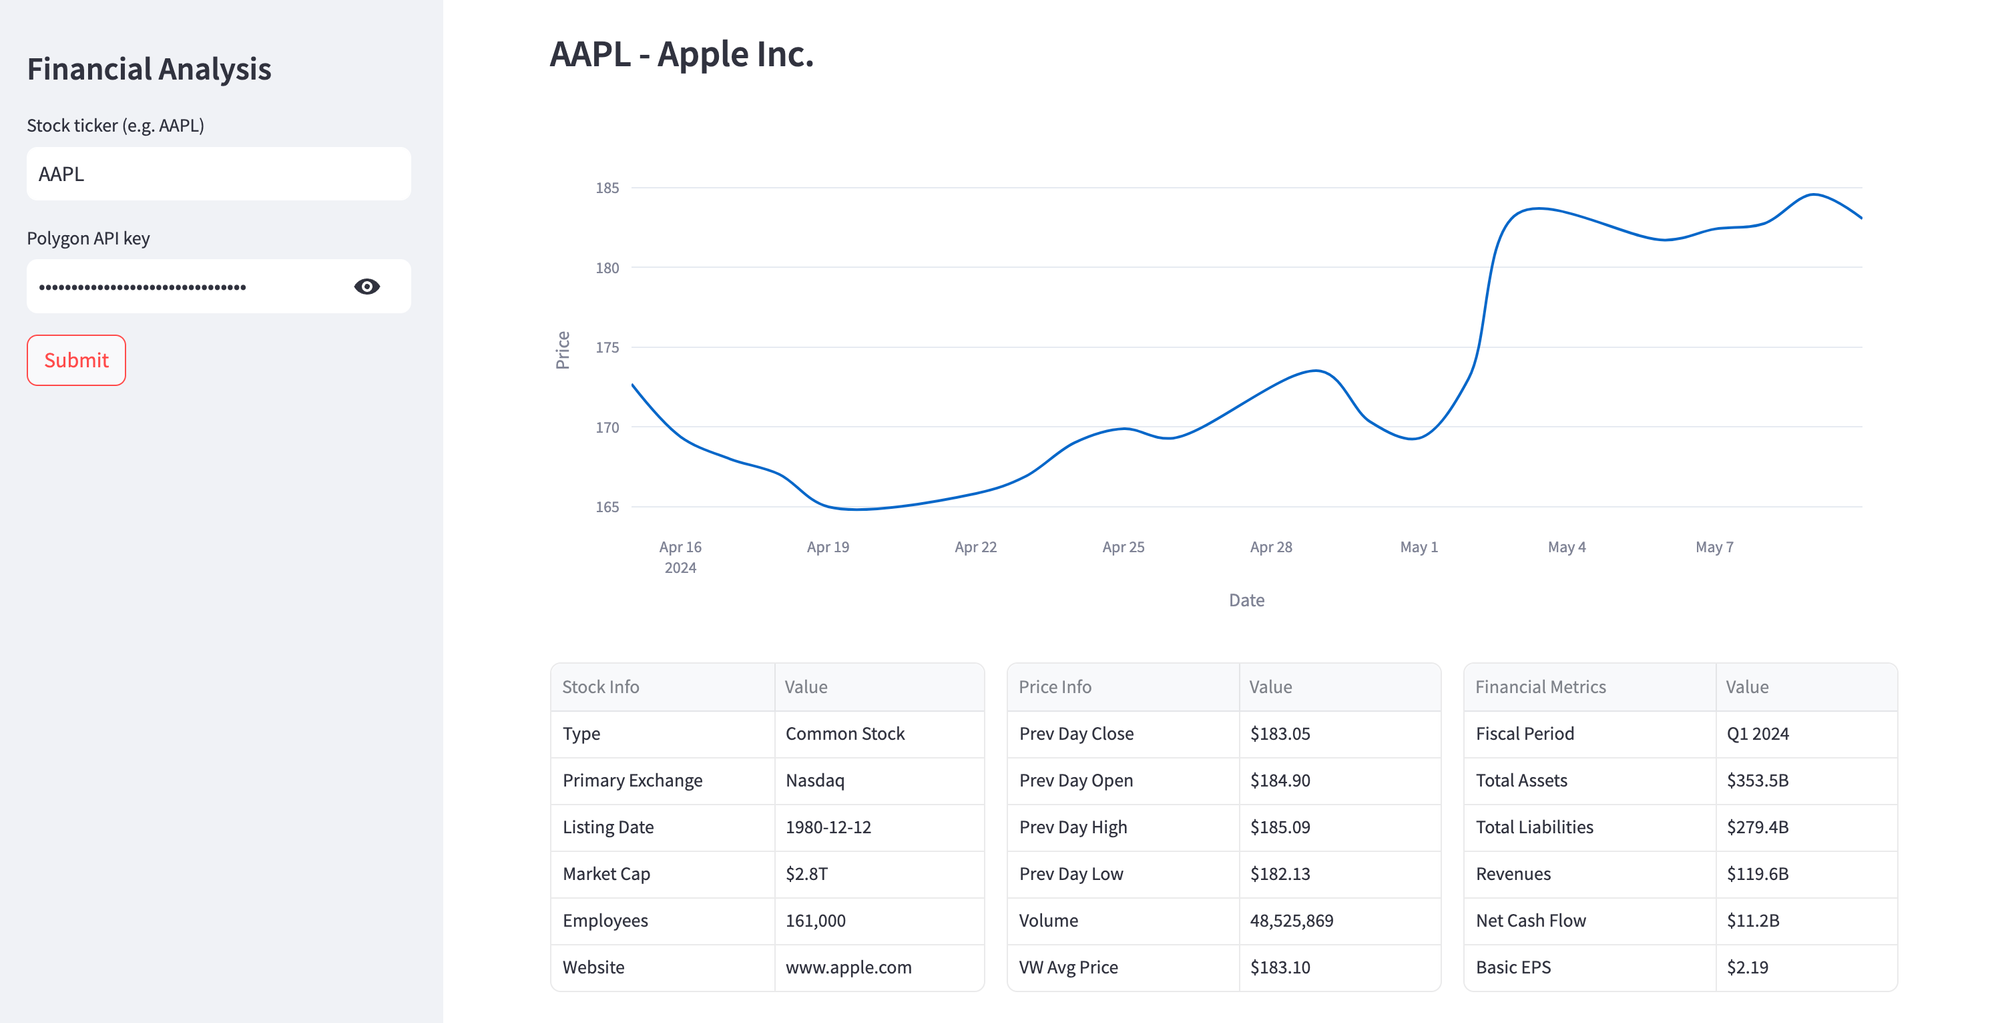Toggle visibility of the Polygon API key
2000x1023 pixels.
pyautogui.click(x=367, y=286)
